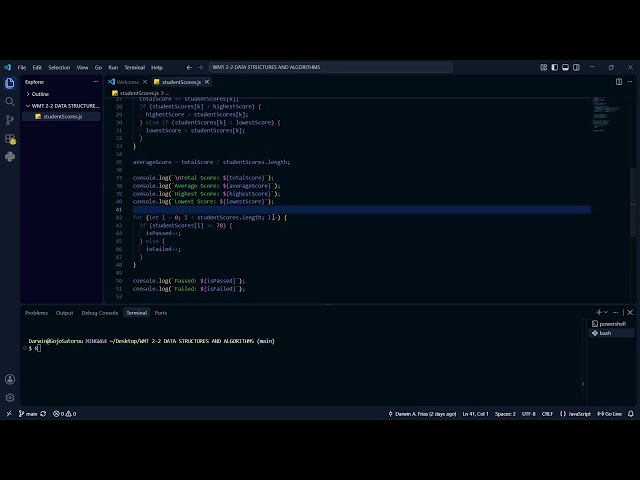Click the Darwin A. Frias blame annotation
640x480 pixels.
click(x=422, y=414)
